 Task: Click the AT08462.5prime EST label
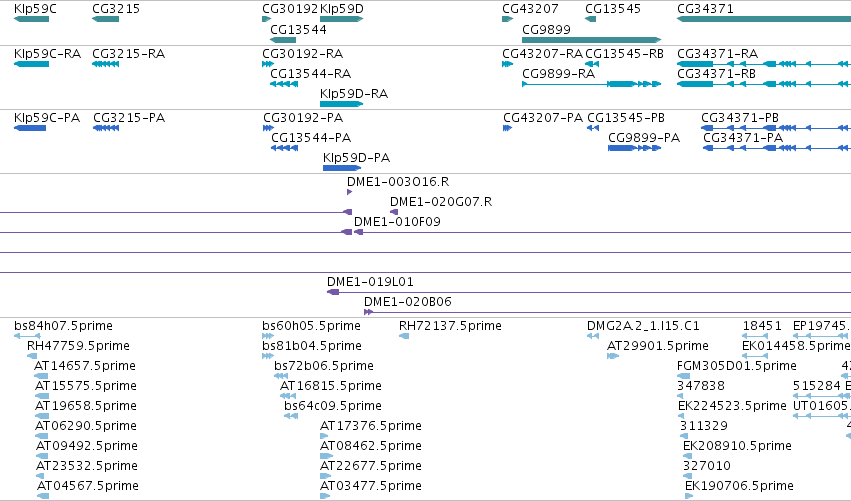pos(371,446)
